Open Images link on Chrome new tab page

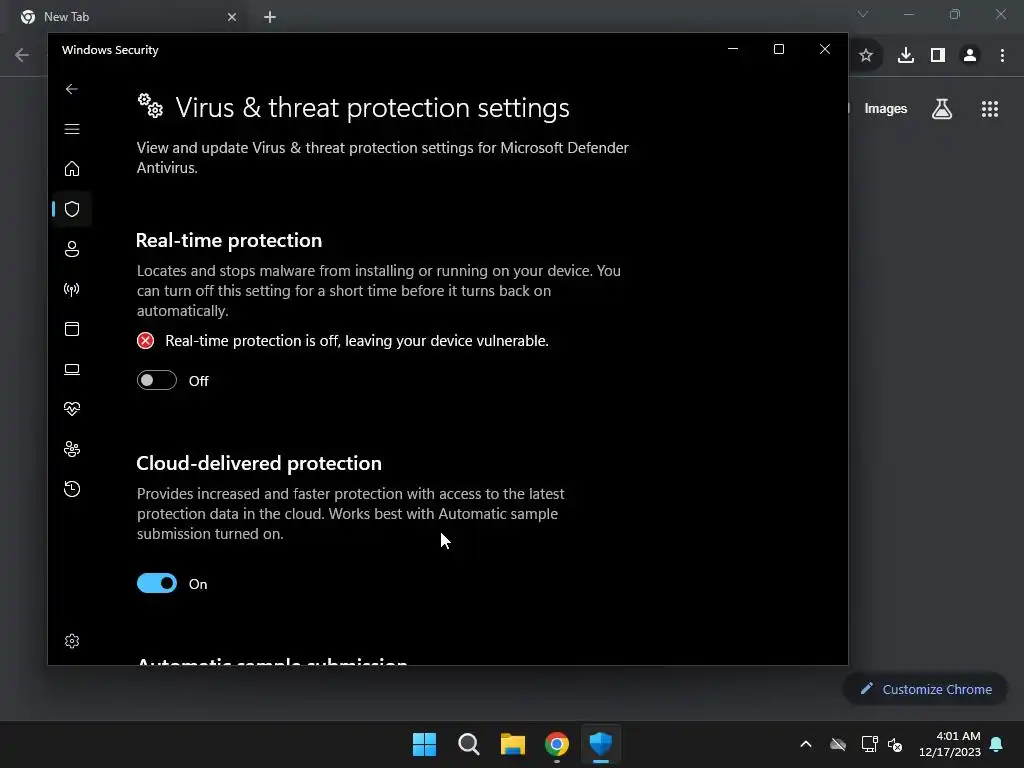886,108
